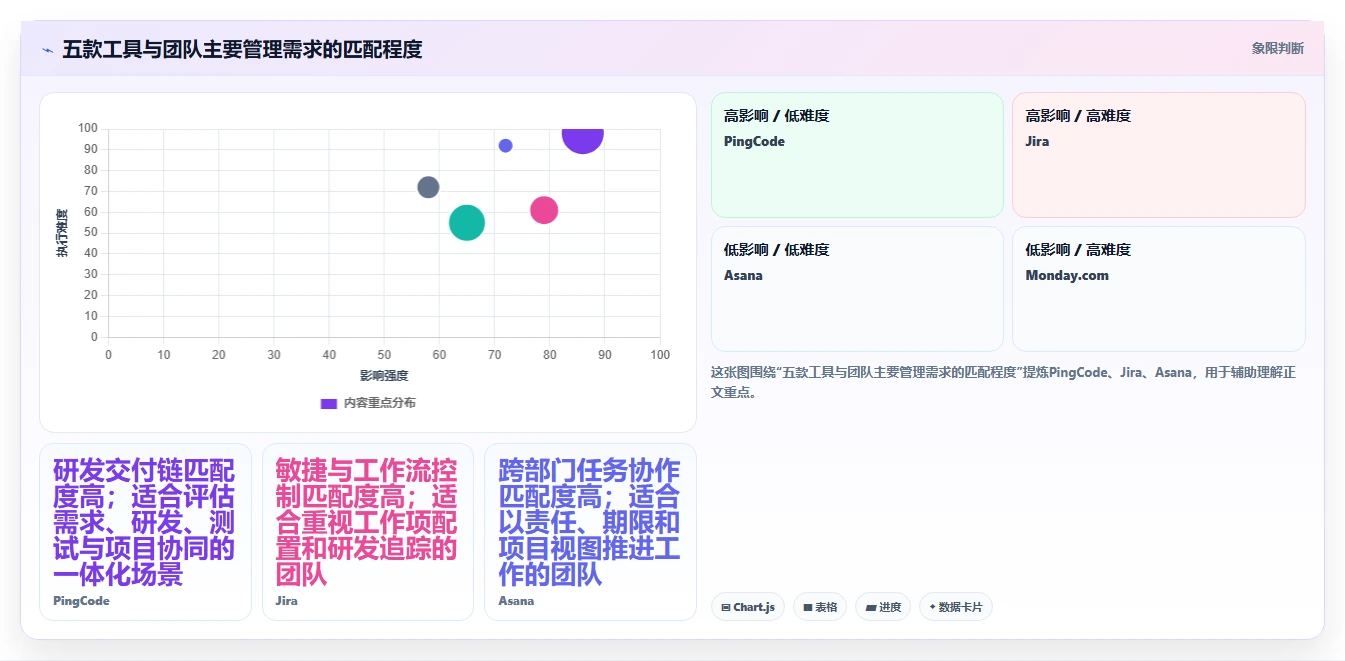Open the 低影响 / 低难度 quadrant card
This screenshot has width=1345, height=661.
tap(857, 289)
